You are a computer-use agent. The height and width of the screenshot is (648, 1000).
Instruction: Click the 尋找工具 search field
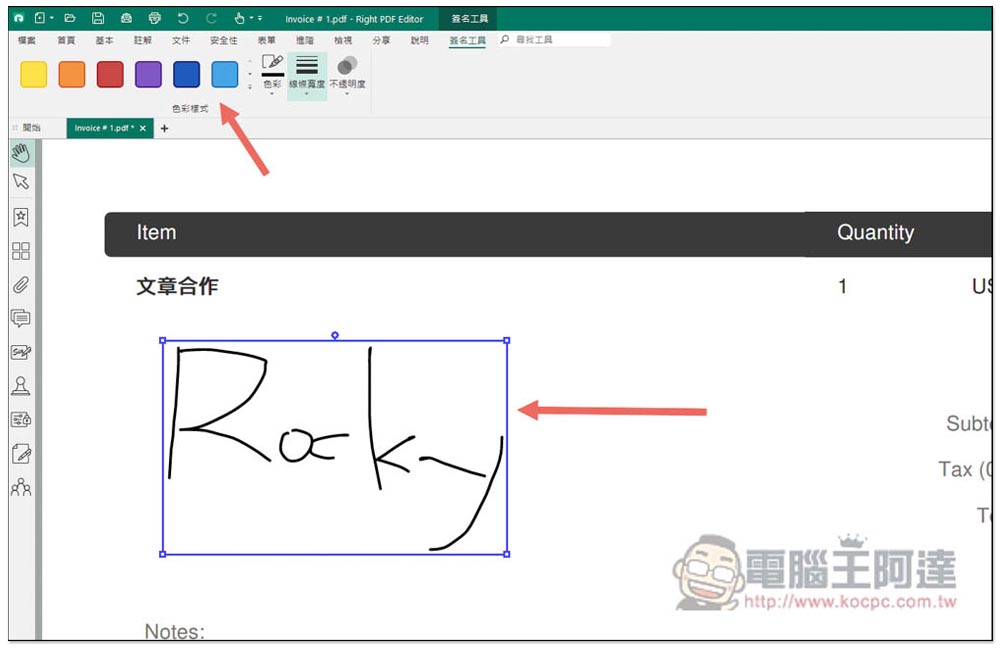[x=554, y=40]
